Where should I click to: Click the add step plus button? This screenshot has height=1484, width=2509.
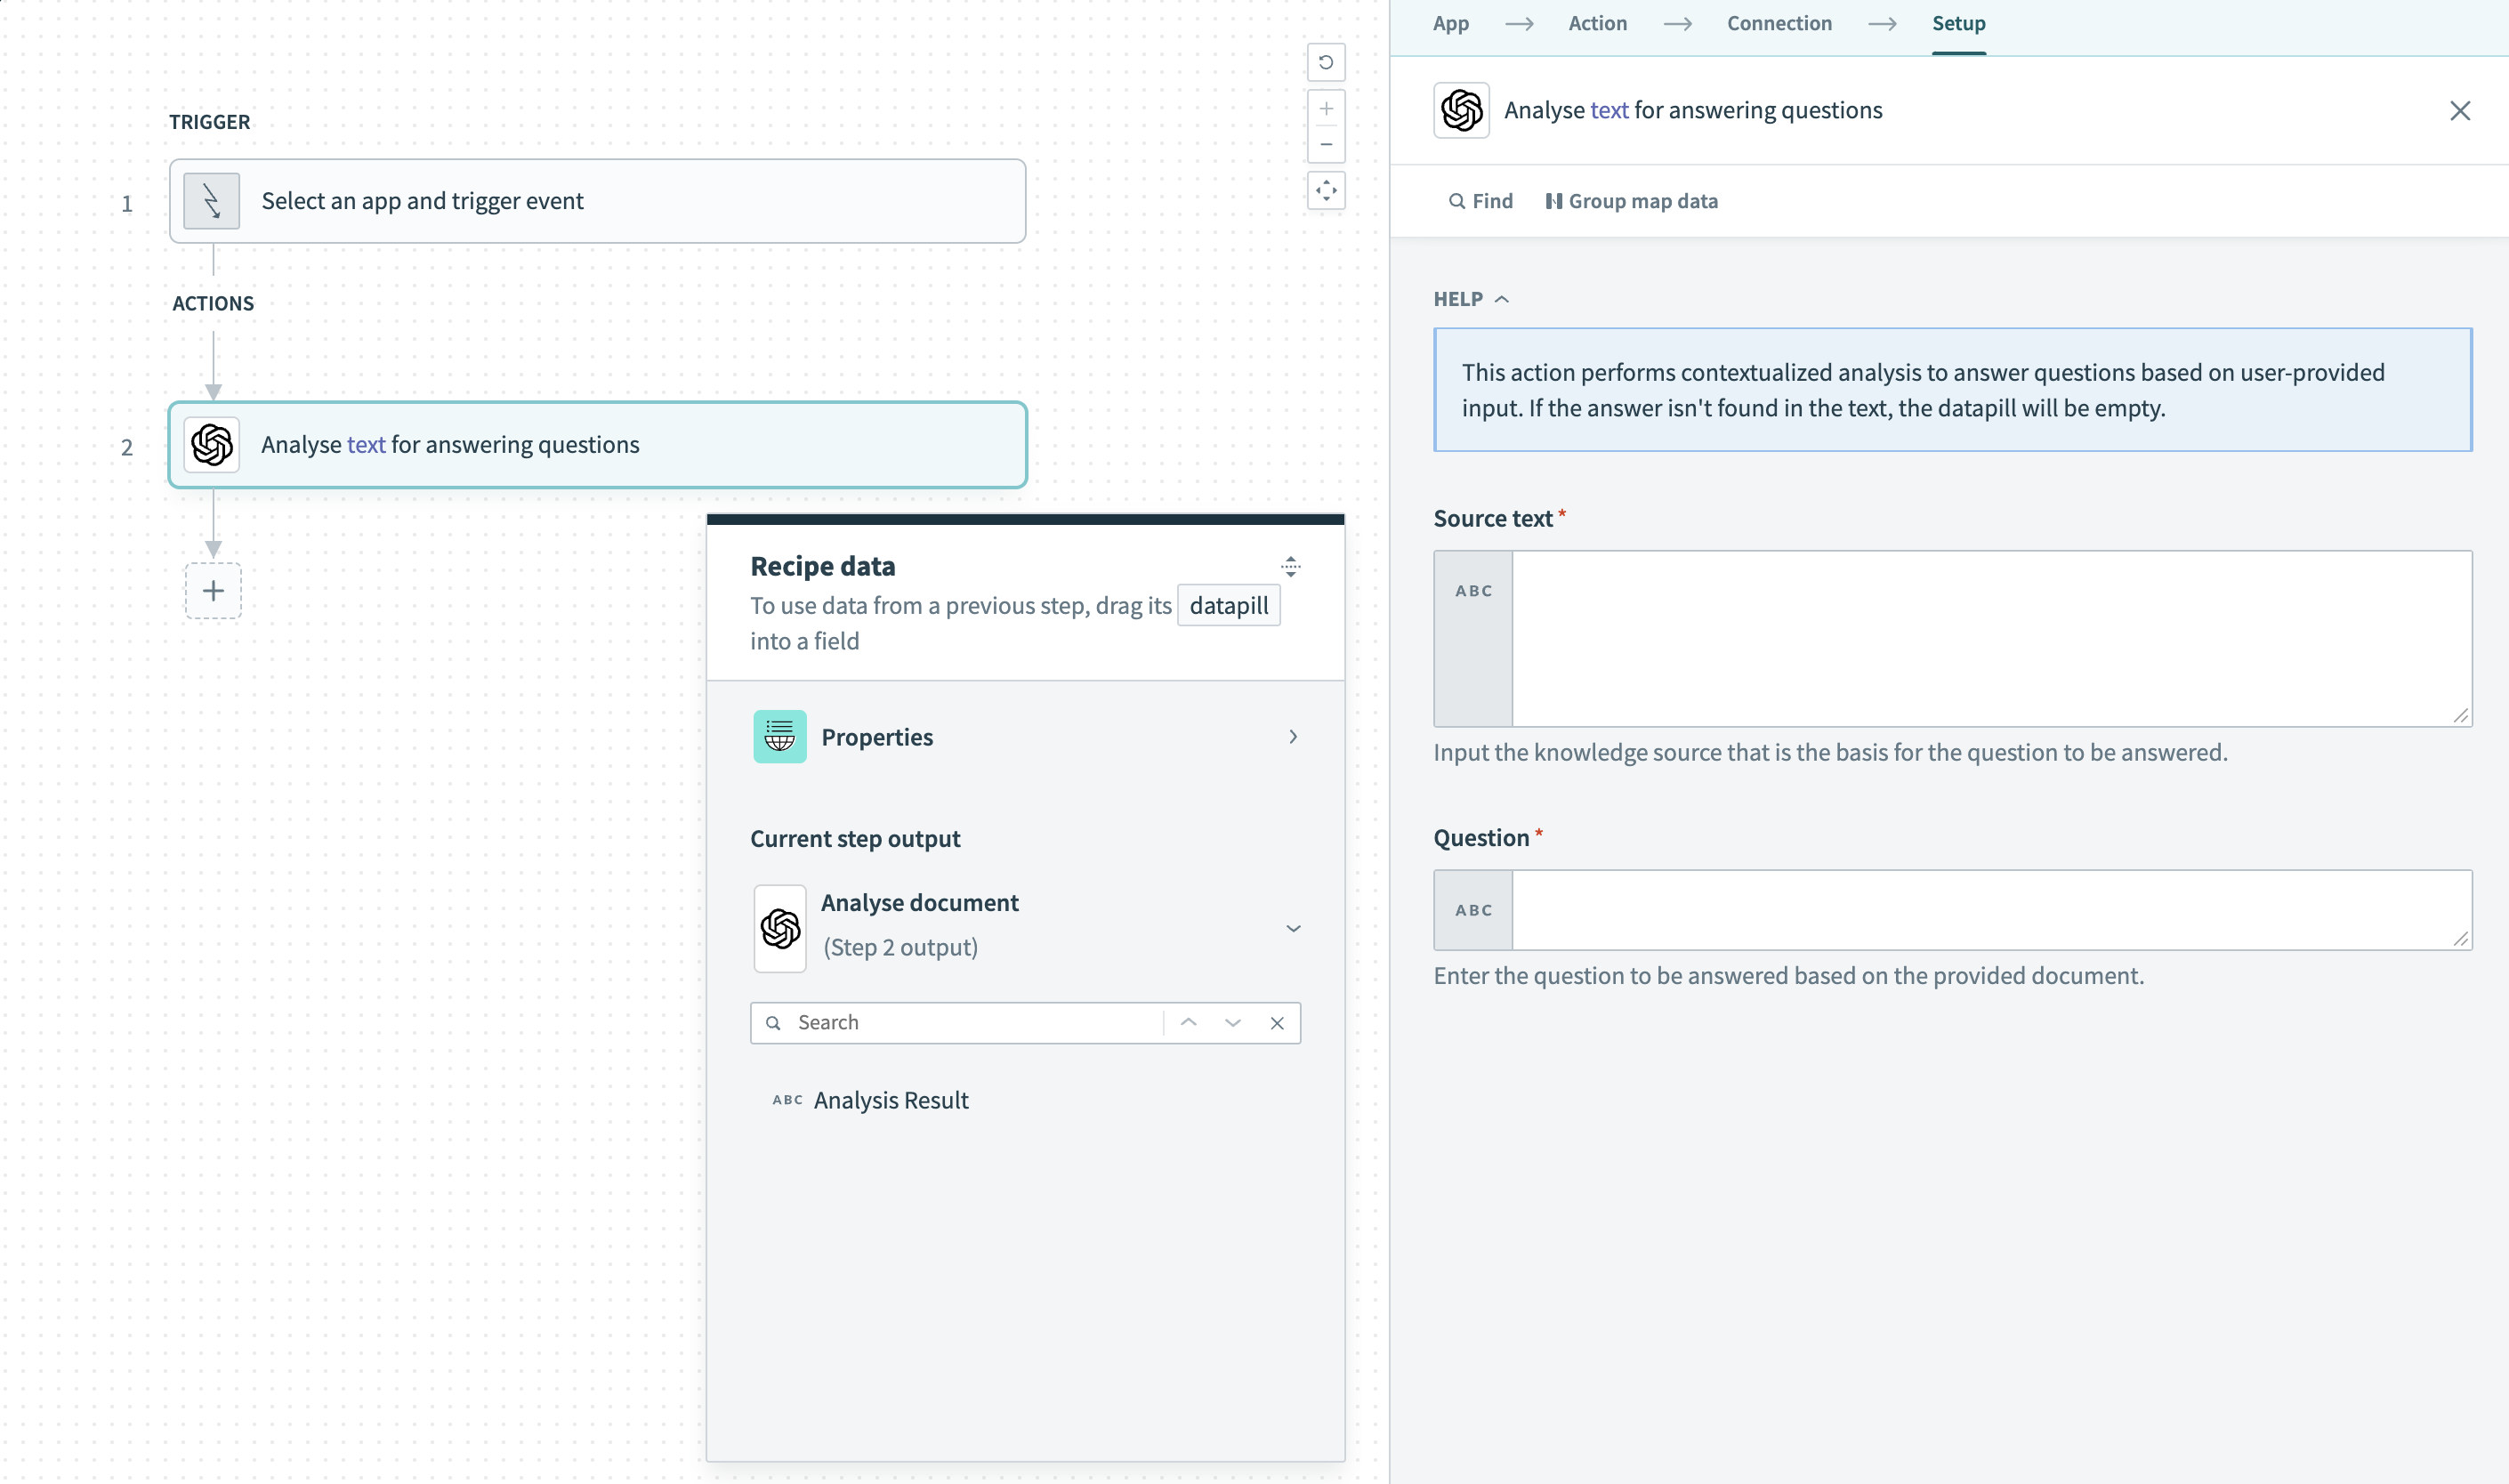point(213,591)
